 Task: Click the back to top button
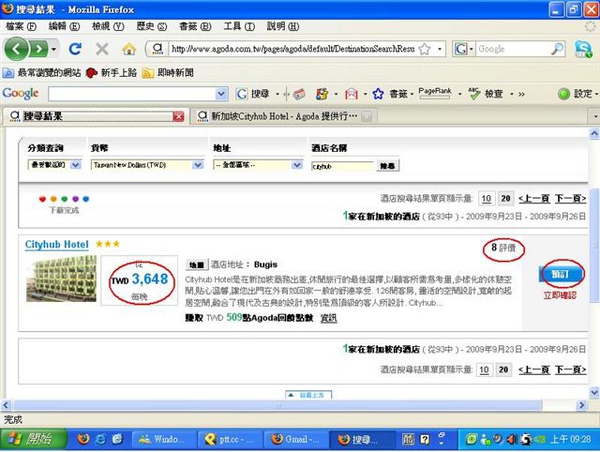[x=308, y=395]
